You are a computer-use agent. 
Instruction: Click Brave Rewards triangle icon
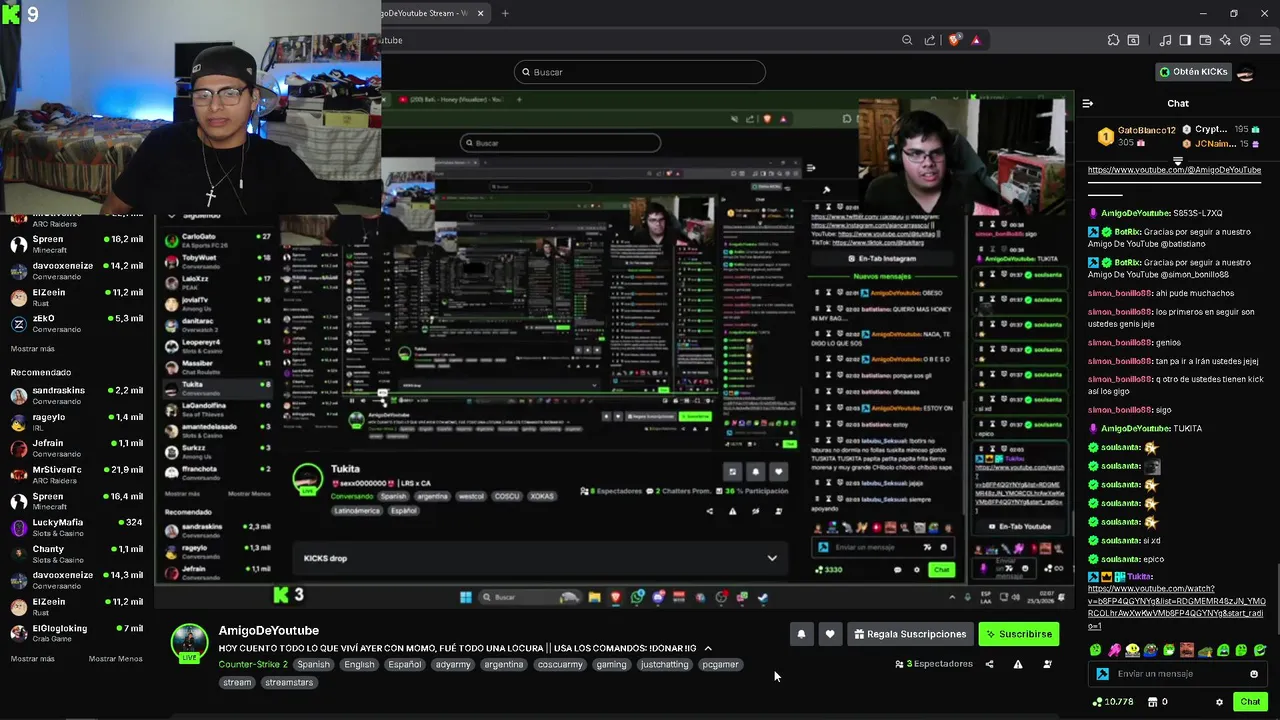click(x=976, y=40)
